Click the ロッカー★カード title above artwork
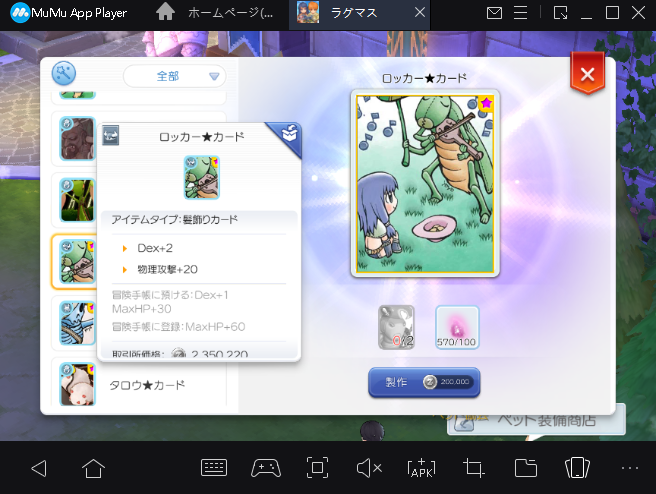Image resolution: width=656 pixels, height=494 pixels. [x=424, y=78]
